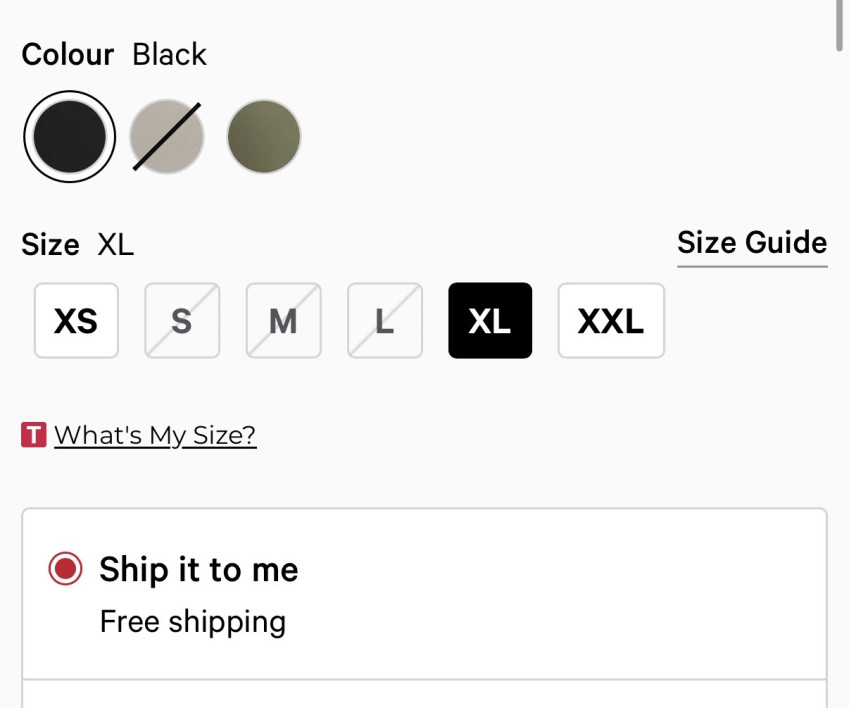
Task: Click the "Ship it to me" heading
Action: 198,570
